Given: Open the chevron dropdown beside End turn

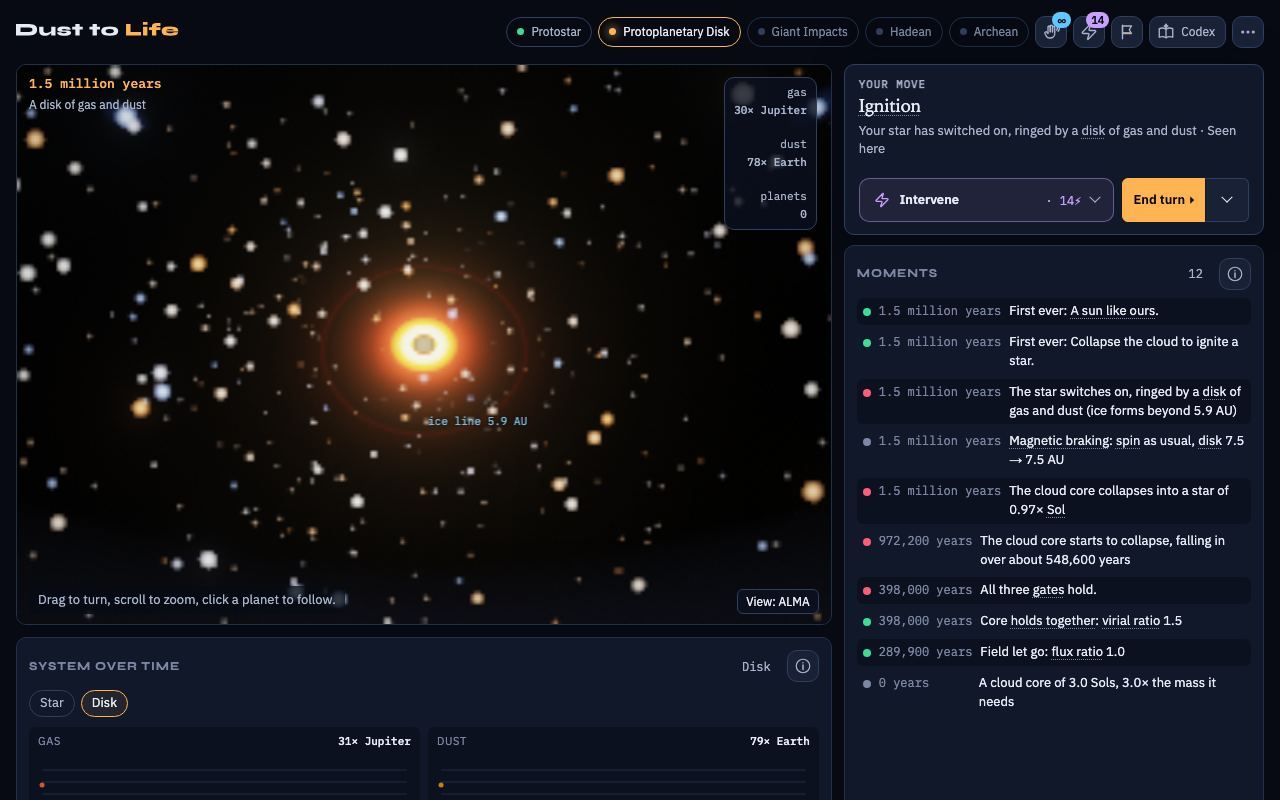Looking at the screenshot, I should tap(1227, 200).
